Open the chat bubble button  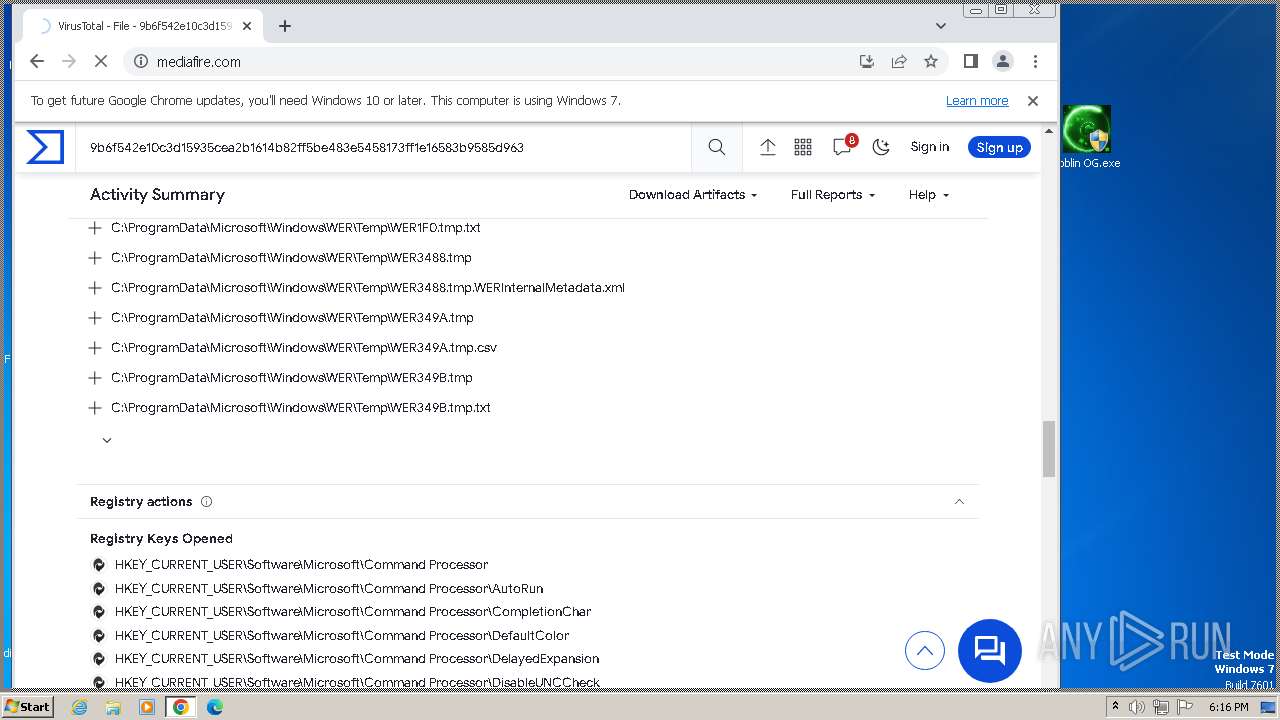tap(990, 651)
